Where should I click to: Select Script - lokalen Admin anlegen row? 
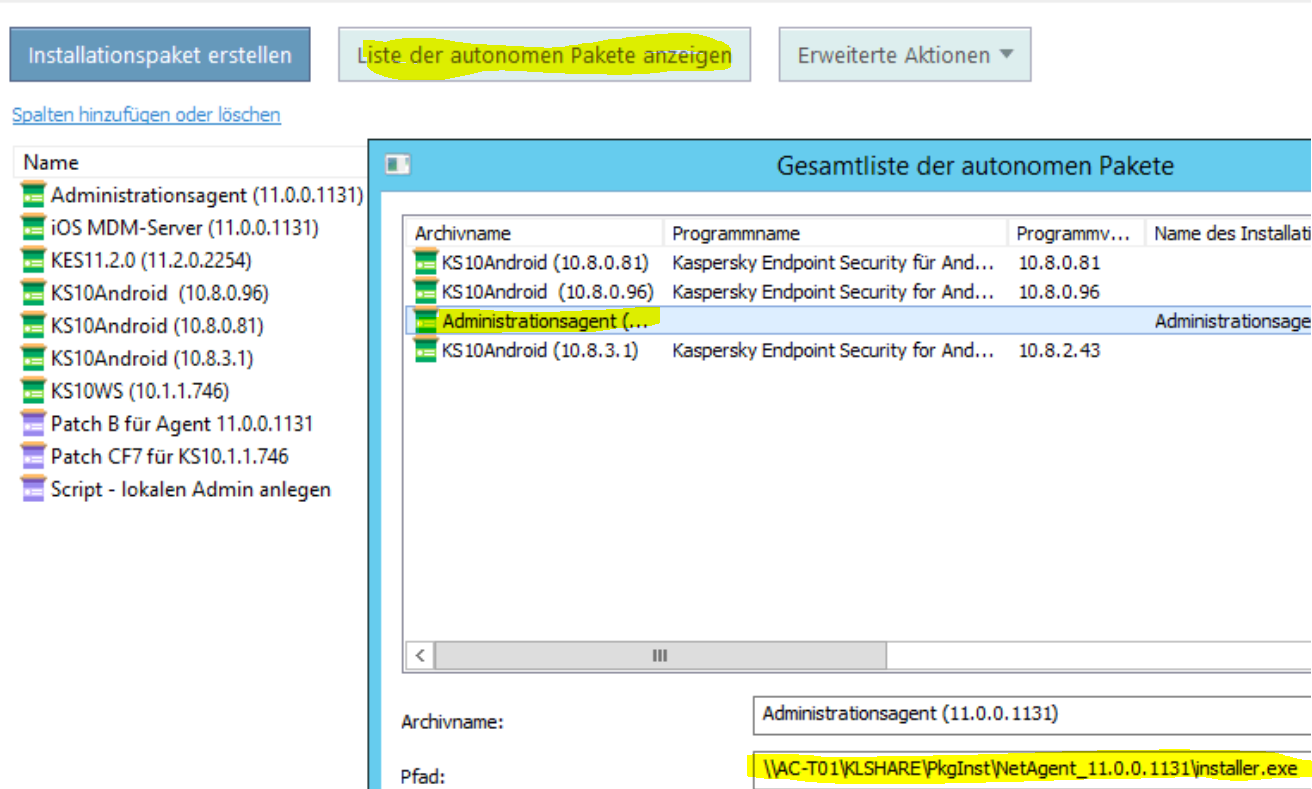click(x=191, y=490)
